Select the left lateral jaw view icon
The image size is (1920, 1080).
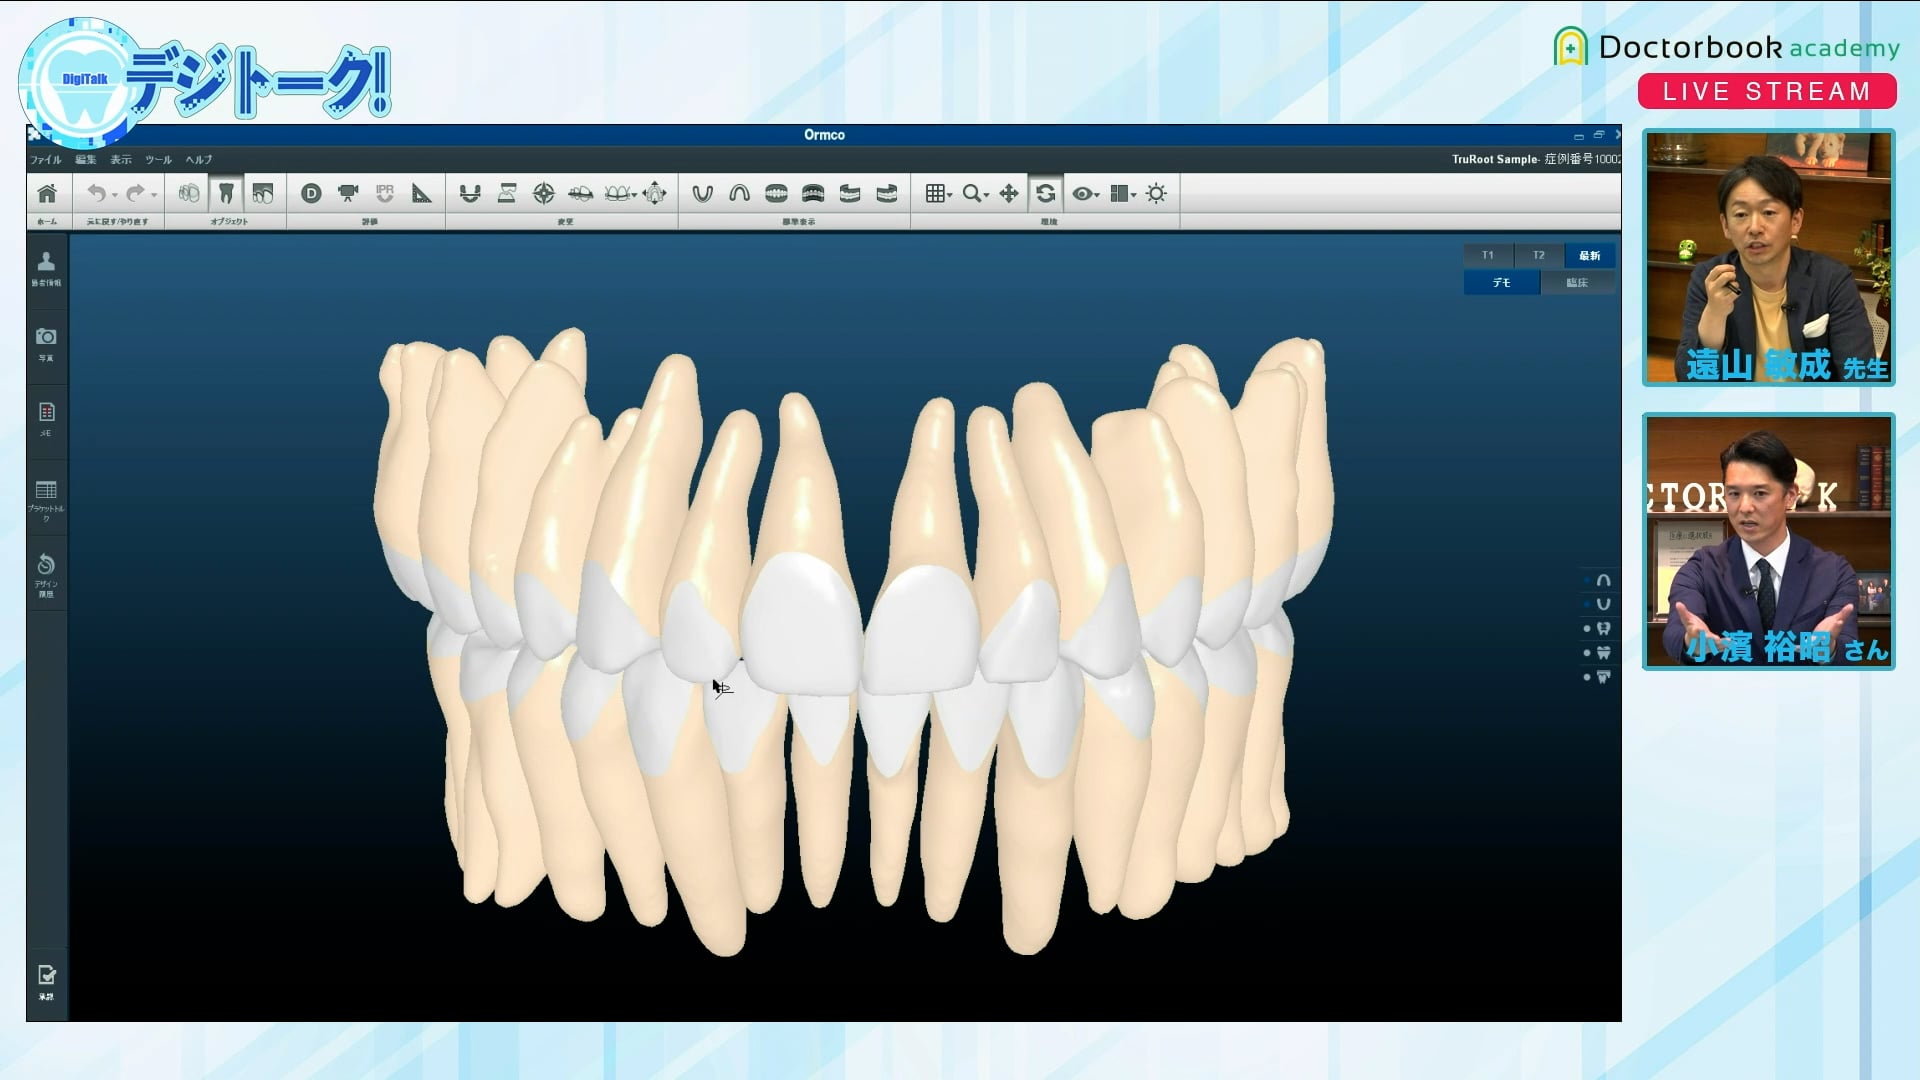click(x=887, y=193)
